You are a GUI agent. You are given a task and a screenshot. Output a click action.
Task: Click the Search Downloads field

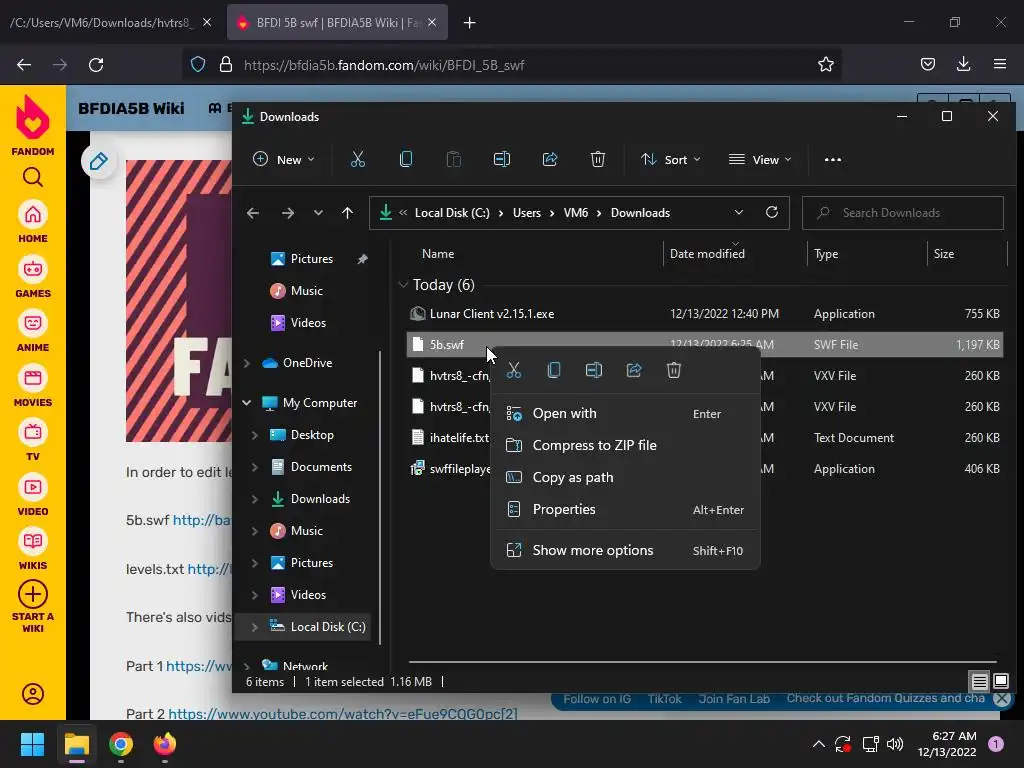(x=903, y=213)
